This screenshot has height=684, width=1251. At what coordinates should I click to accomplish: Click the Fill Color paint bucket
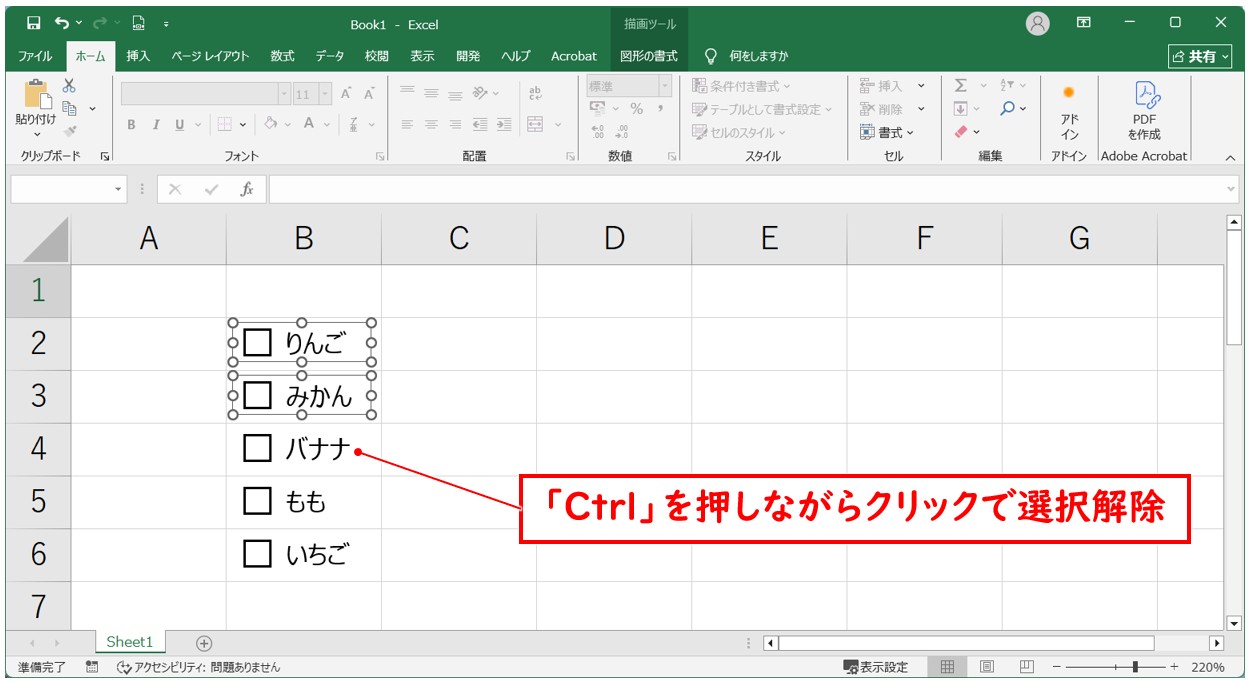point(270,124)
